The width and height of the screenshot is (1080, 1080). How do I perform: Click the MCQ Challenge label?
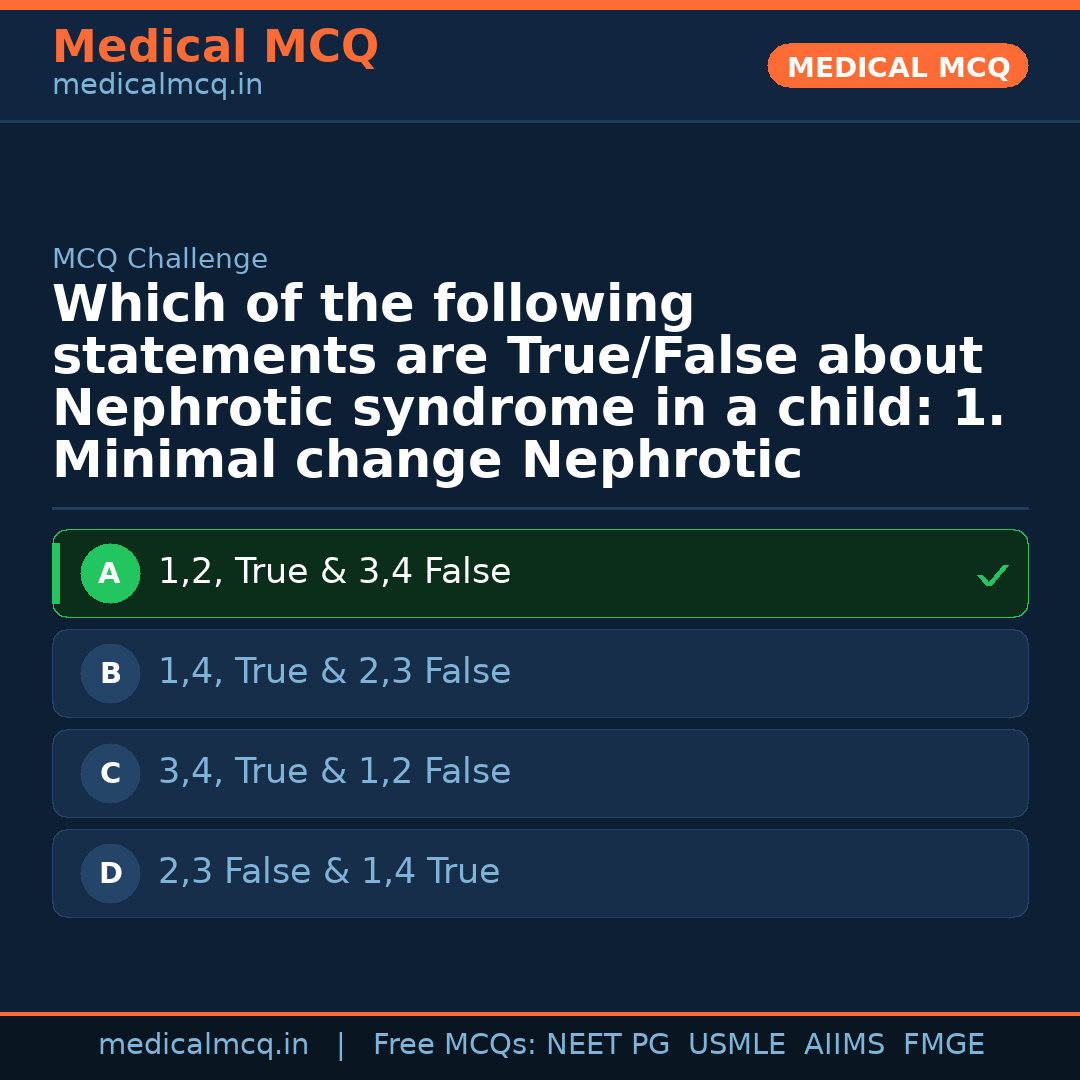pyautogui.click(x=160, y=260)
